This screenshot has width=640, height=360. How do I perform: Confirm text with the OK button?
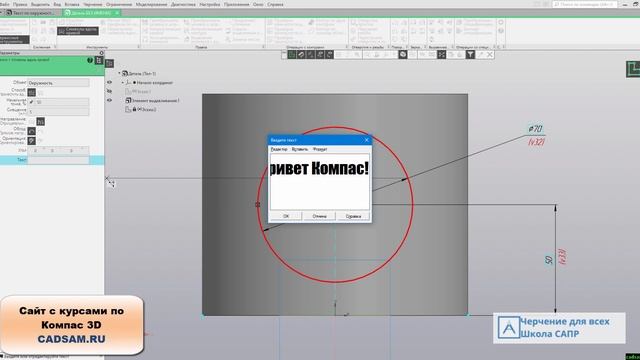click(x=286, y=216)
